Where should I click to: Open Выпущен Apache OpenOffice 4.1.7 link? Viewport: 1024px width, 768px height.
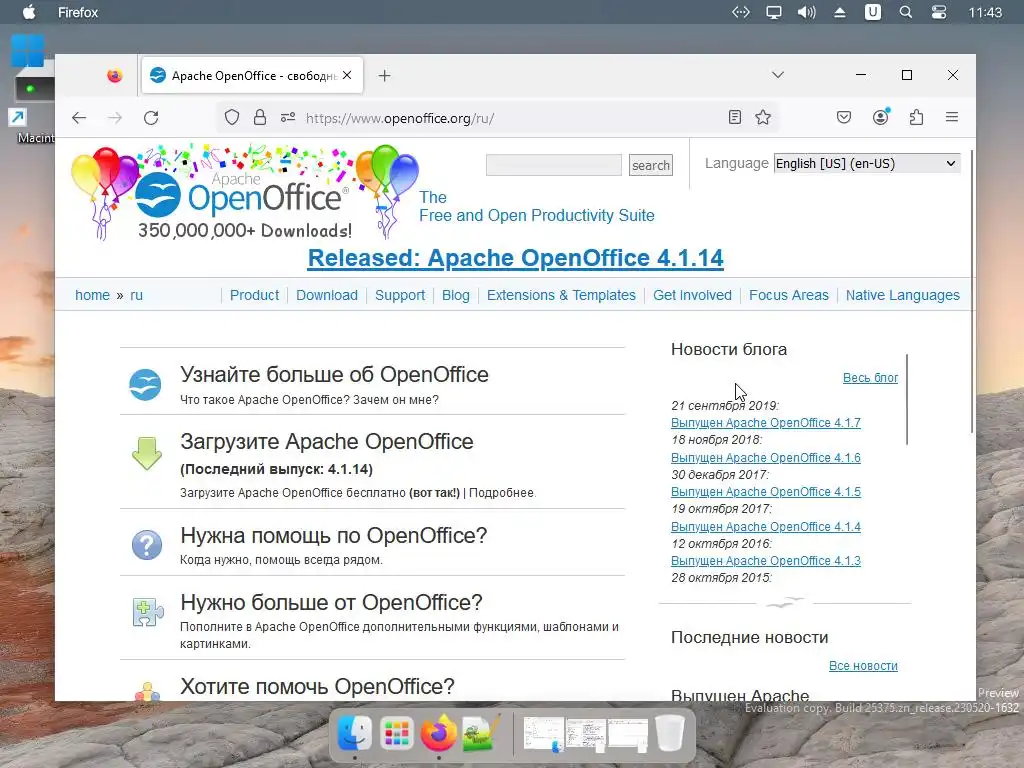point(765,423)
